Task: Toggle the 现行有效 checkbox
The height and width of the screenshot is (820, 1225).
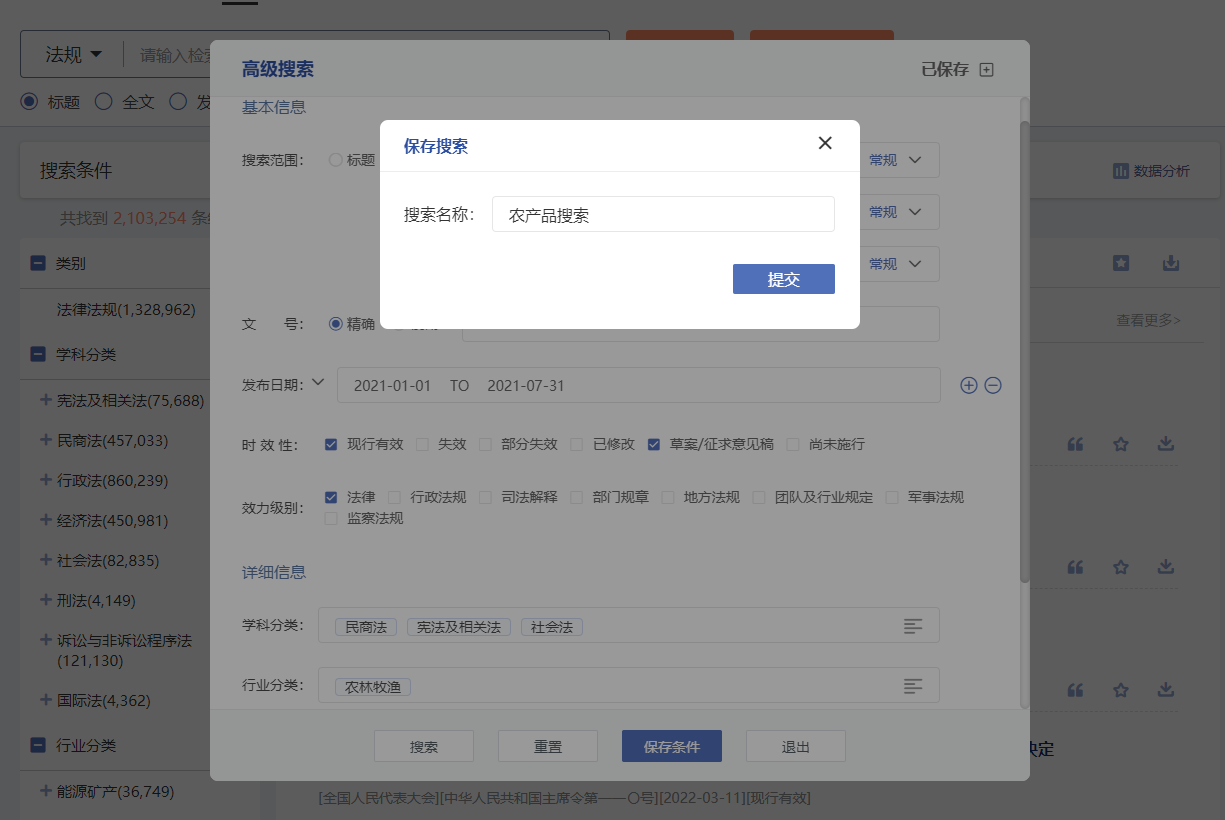Action: 331,444
